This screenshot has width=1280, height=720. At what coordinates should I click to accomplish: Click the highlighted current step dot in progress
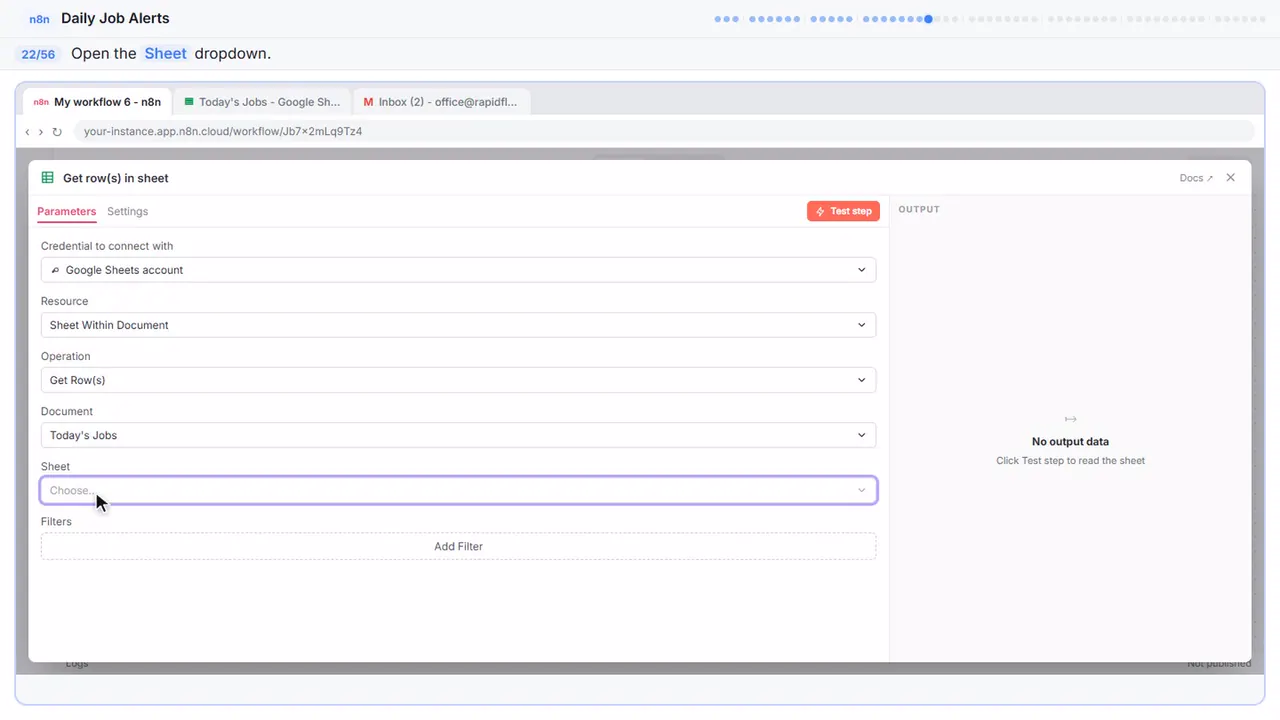[x=929, y=19]
